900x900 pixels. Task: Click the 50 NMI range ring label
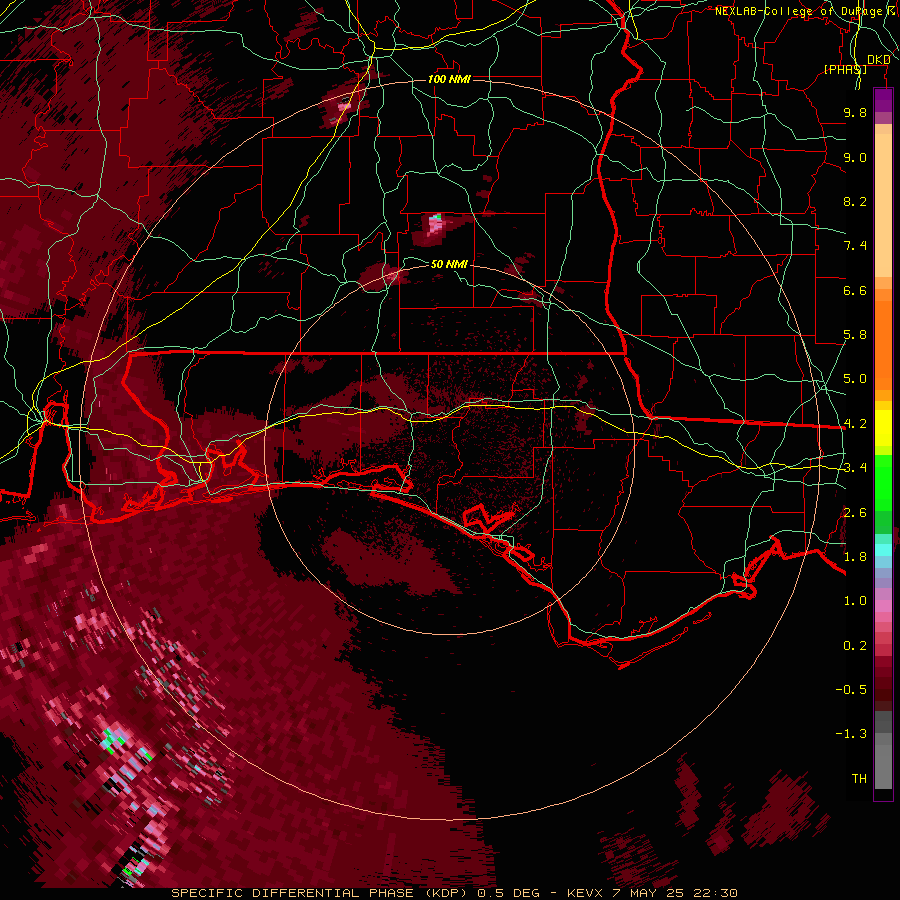[449, 264]
